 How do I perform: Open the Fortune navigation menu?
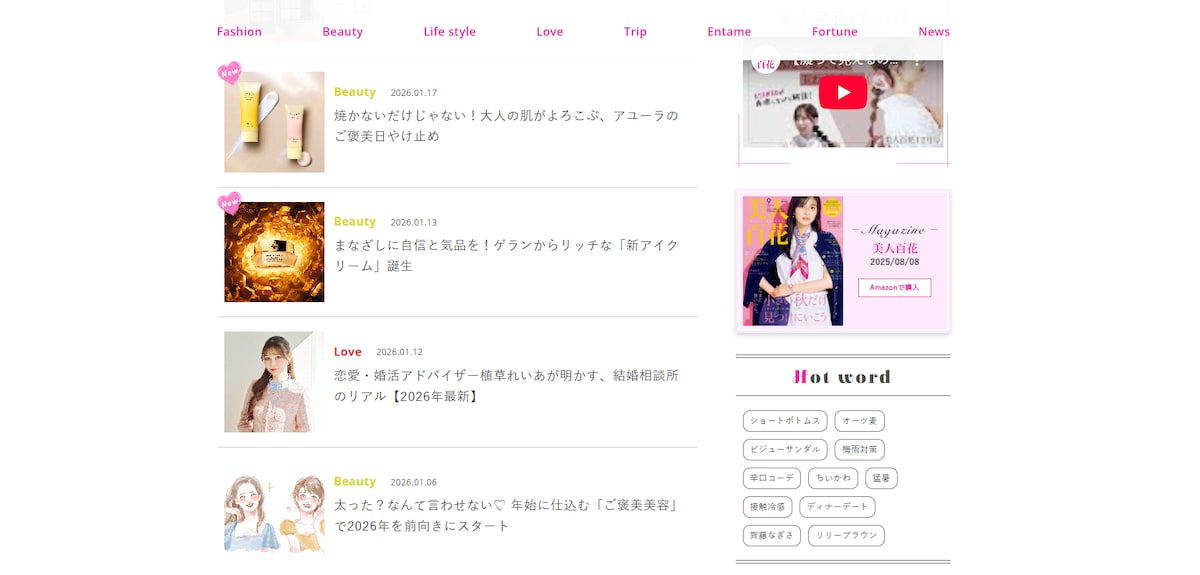coord(834,31)
